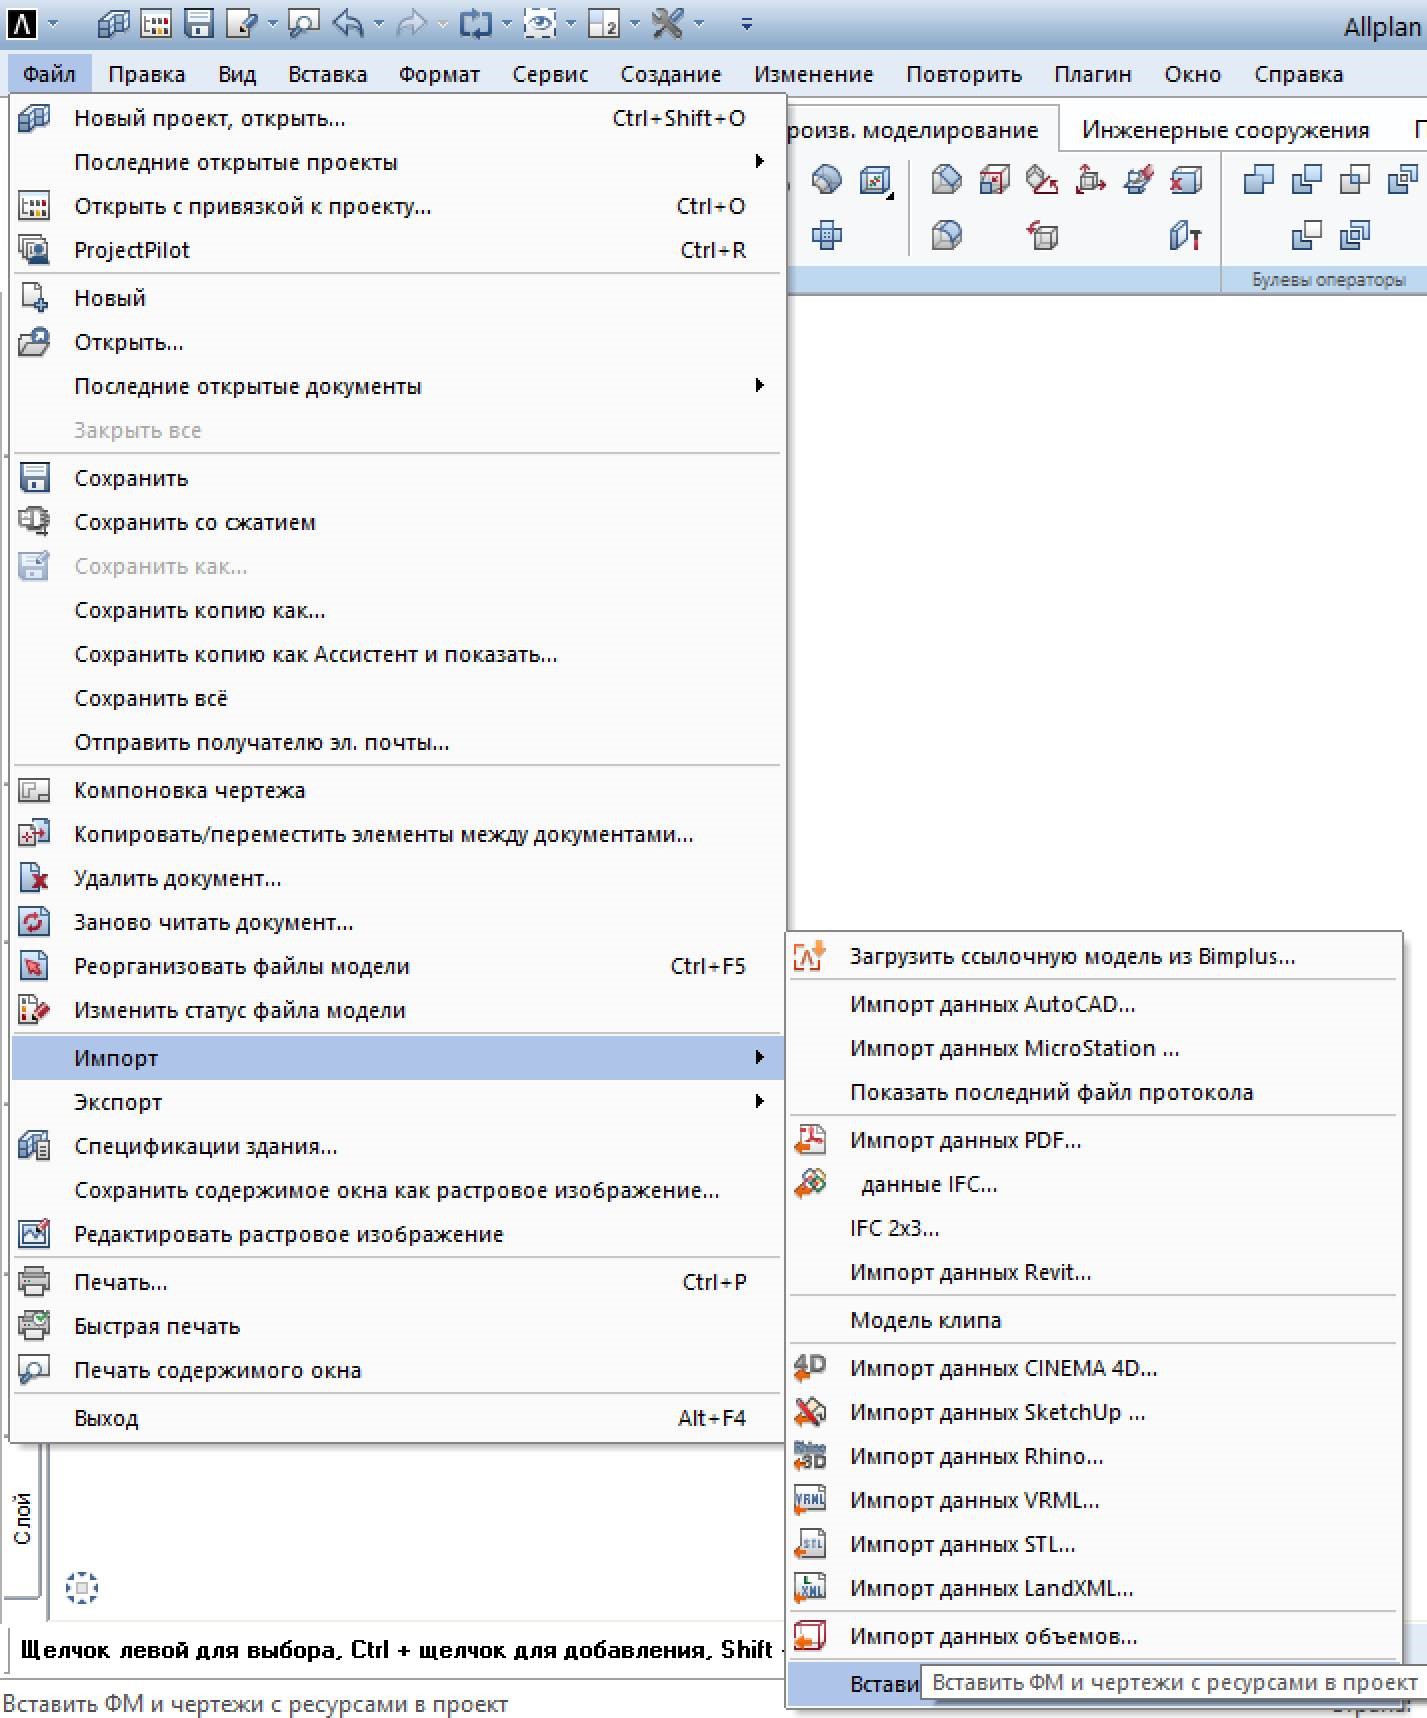Click the sheet-with-pencil icon in quick access toolbar
This screenshot has height=1718, width=1427.
click(x=241, y=23)
